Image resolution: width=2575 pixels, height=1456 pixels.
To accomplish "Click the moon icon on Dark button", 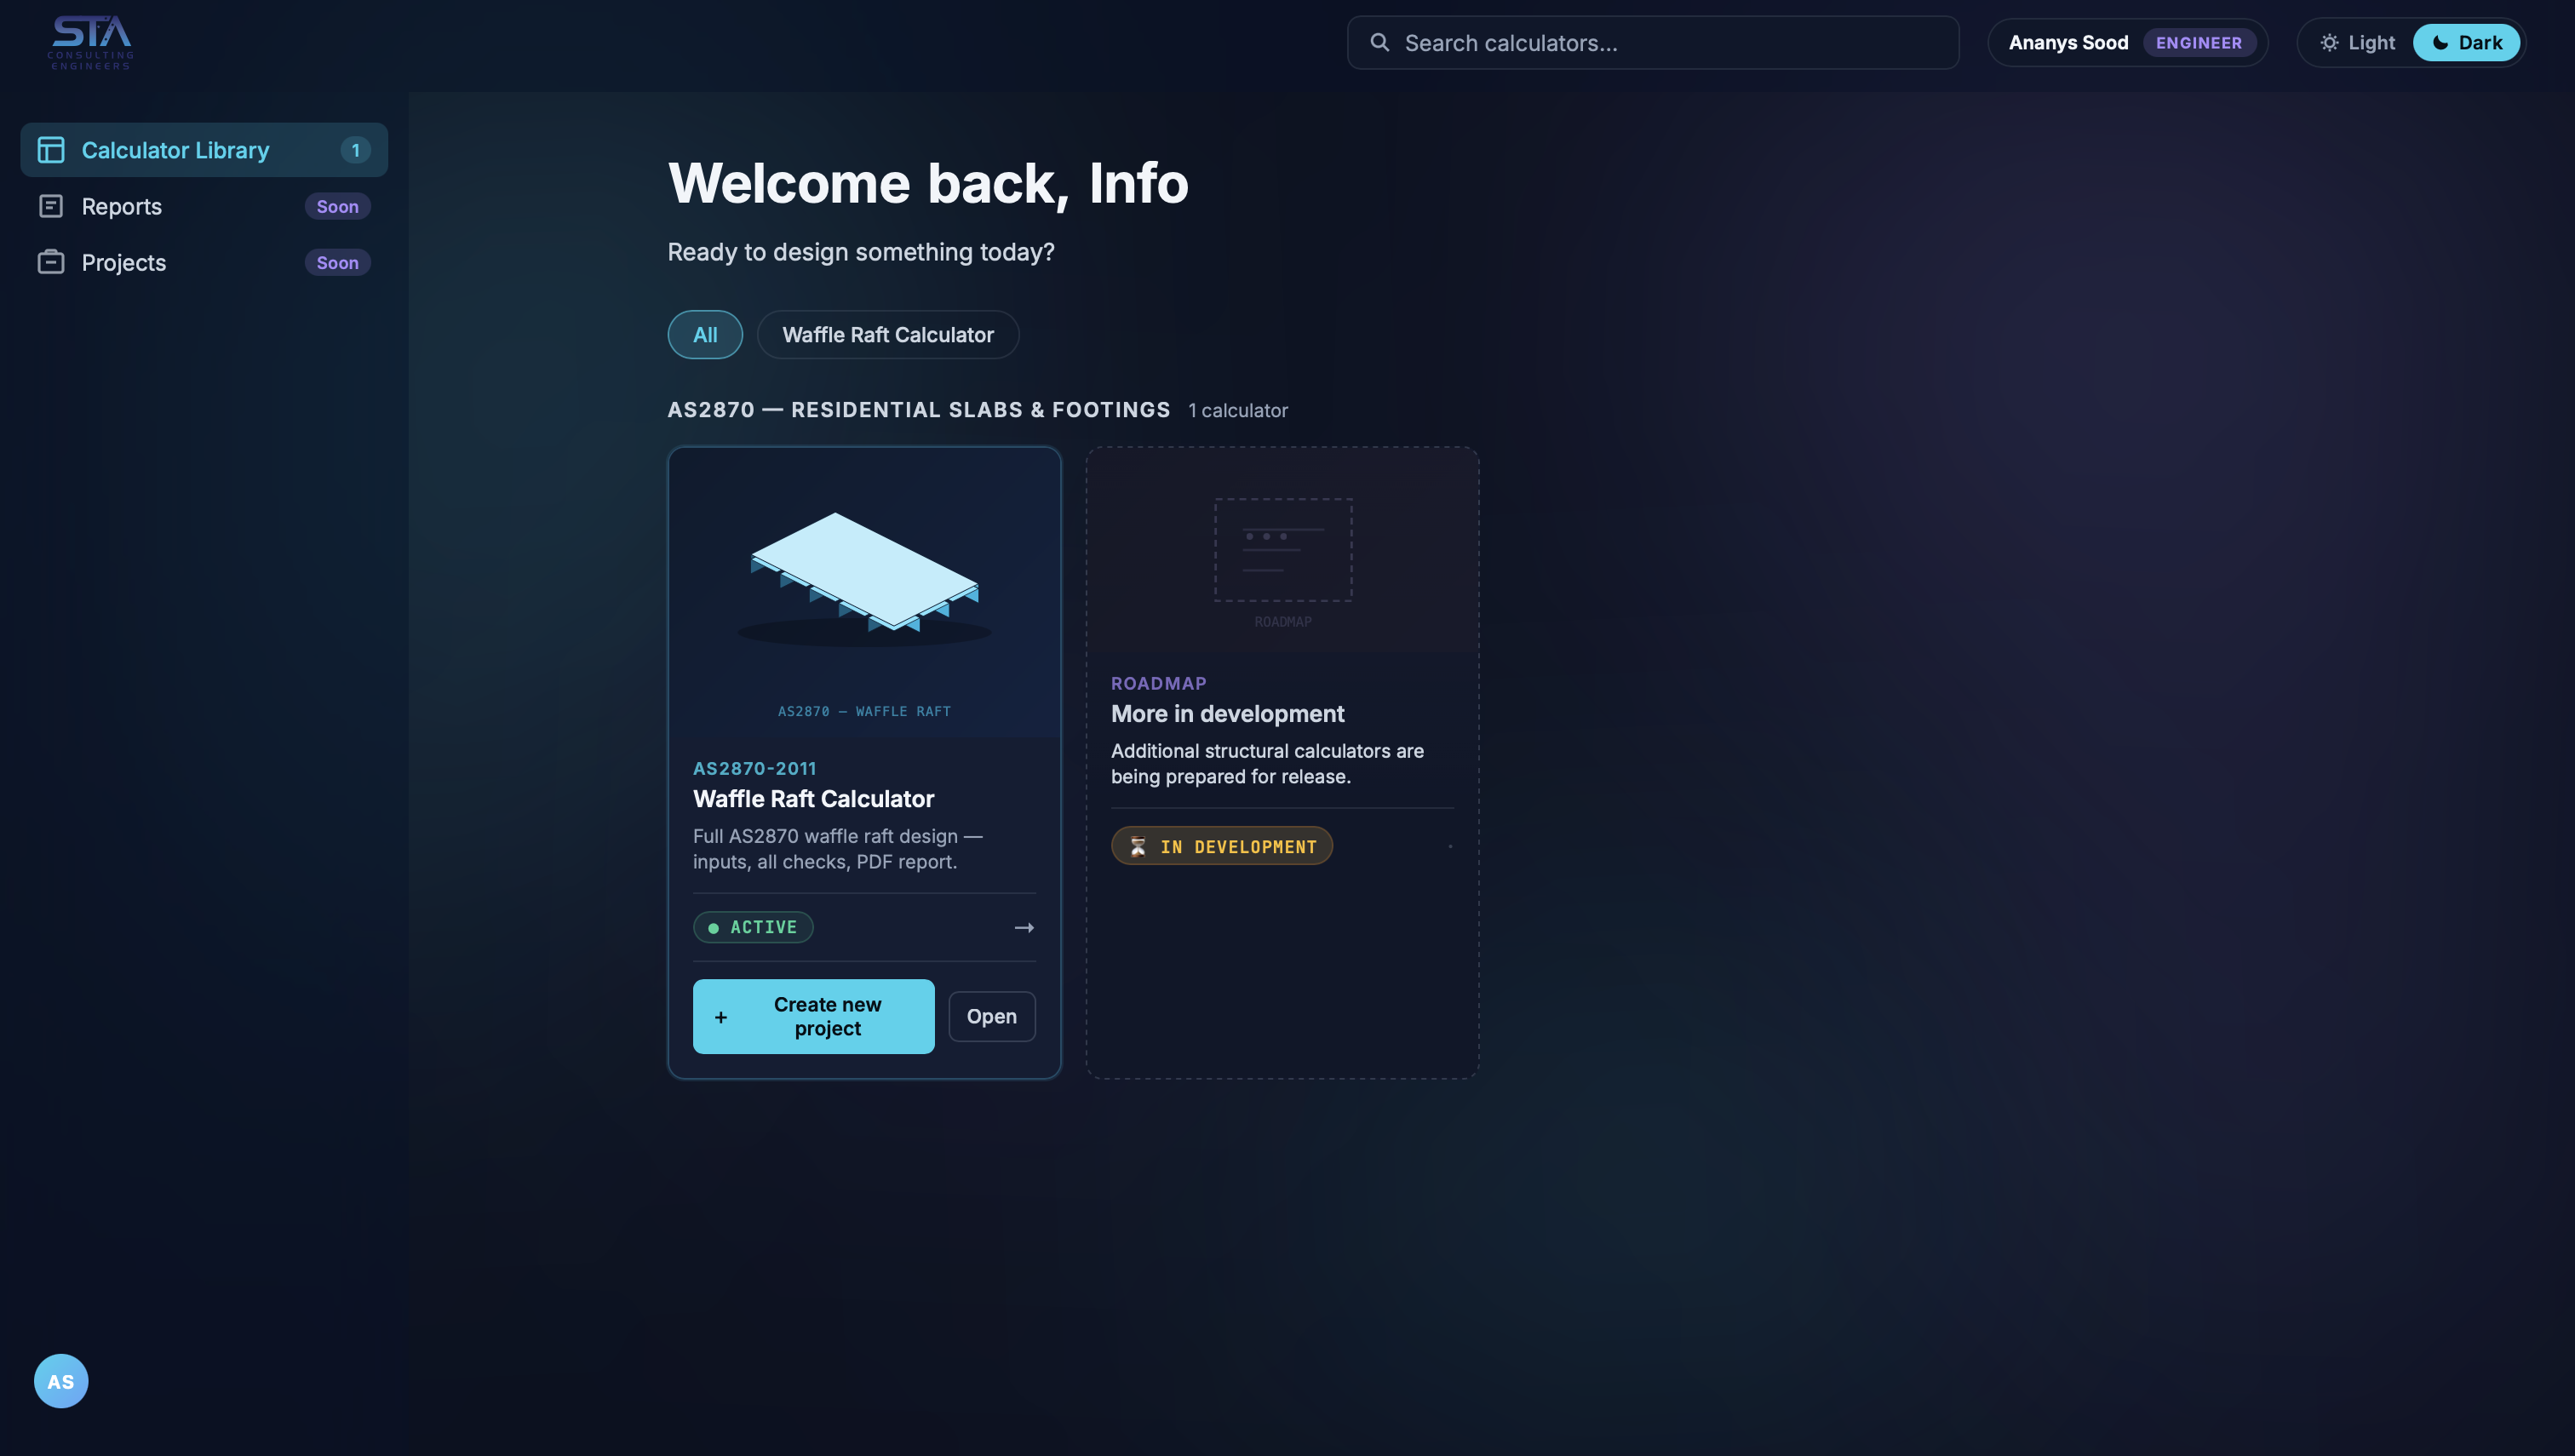I will pos(2440,42).
